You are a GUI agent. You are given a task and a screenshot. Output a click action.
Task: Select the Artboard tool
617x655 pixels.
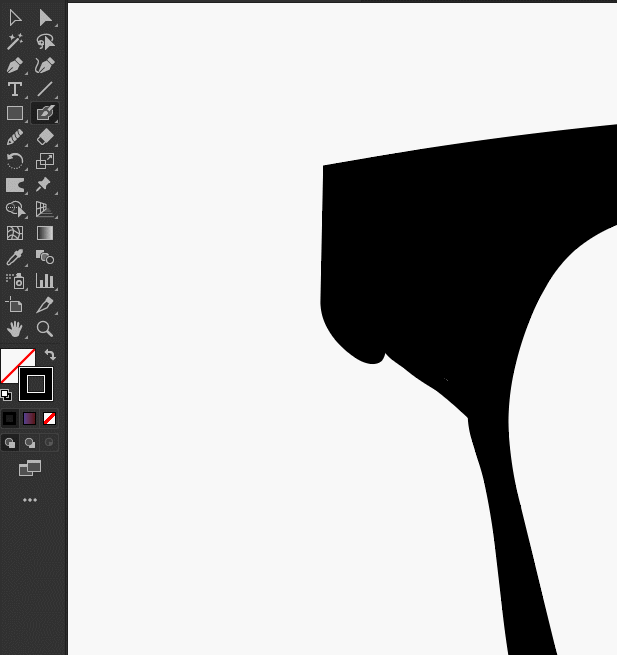[x=15, y=305]
